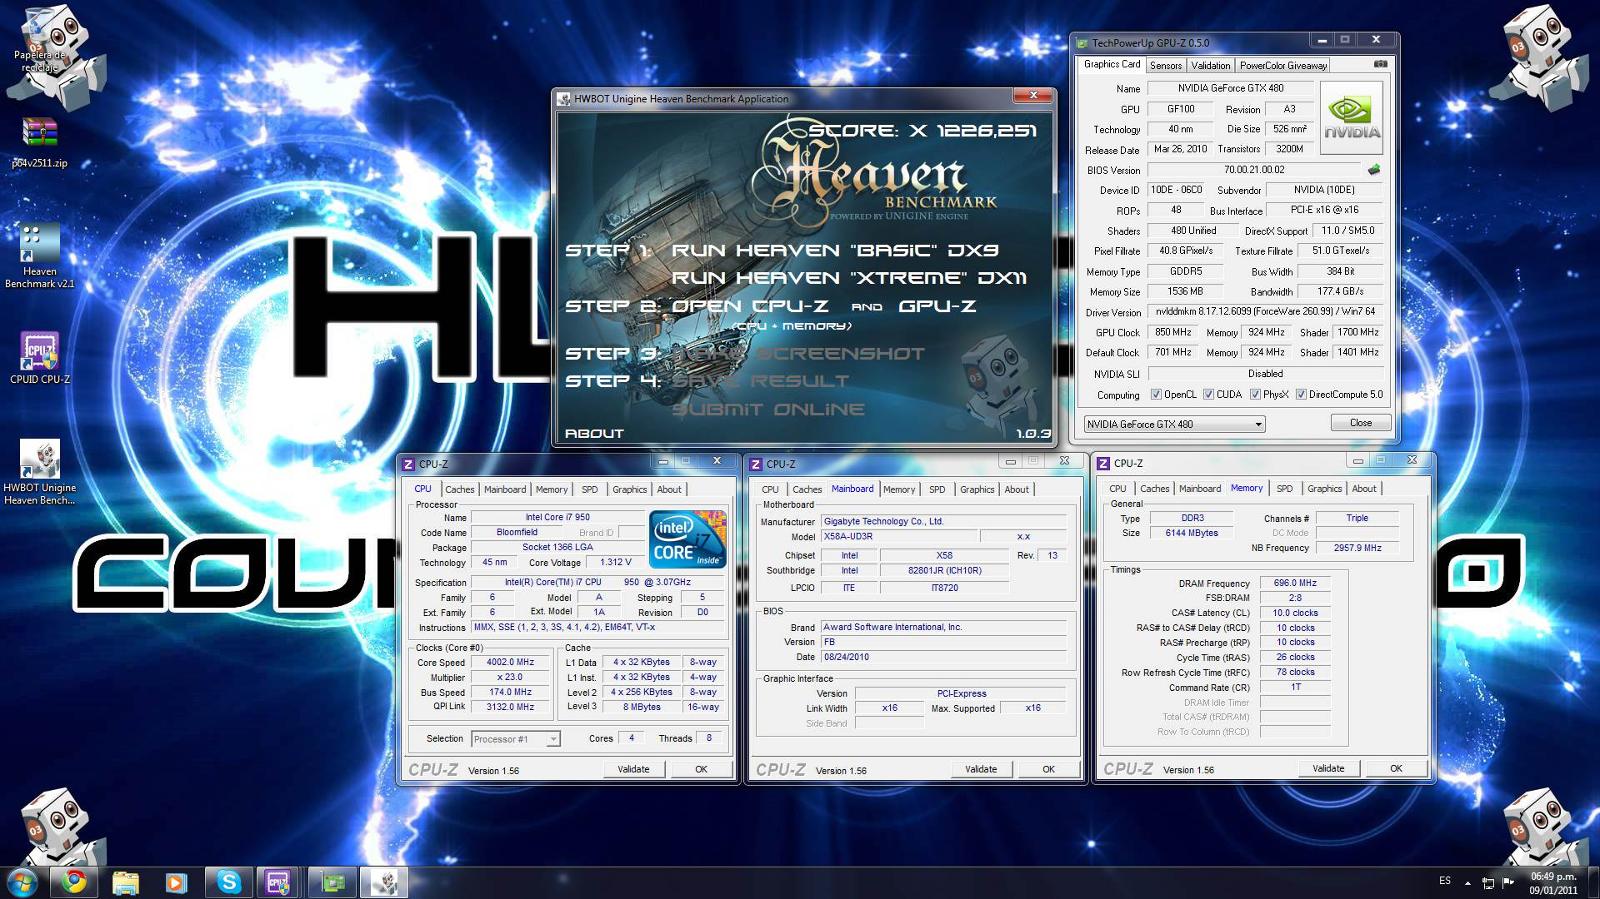The image size is (1600, 899).
Task: Open the Heaven Benchmark v2.1 shortcut
Action: pos(40,256)
